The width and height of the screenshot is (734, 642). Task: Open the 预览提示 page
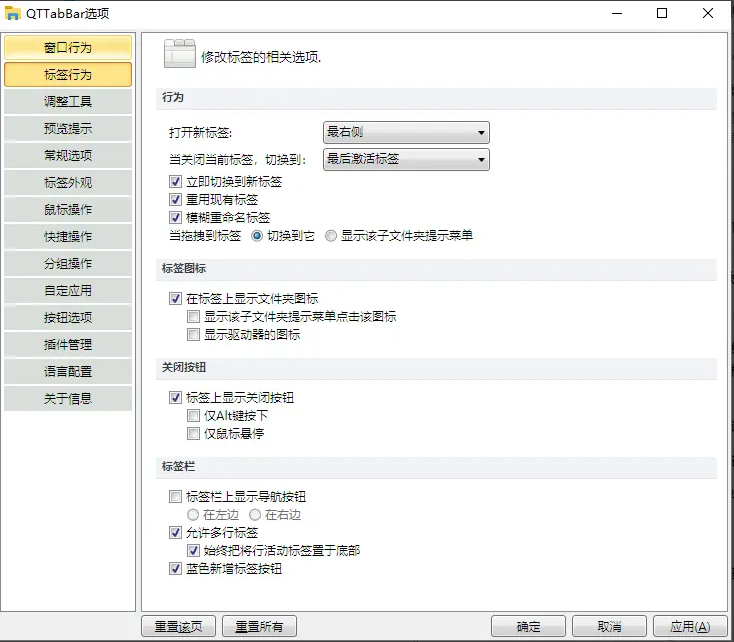[68, 128]
